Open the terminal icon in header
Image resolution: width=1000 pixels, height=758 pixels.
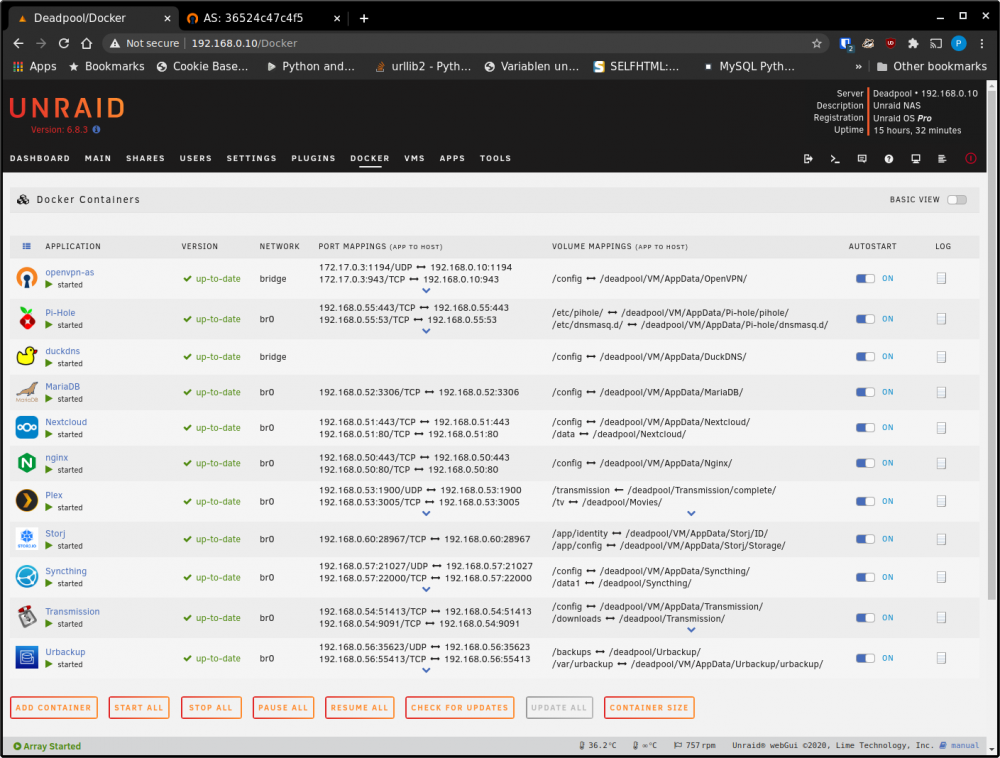point(835,159)
